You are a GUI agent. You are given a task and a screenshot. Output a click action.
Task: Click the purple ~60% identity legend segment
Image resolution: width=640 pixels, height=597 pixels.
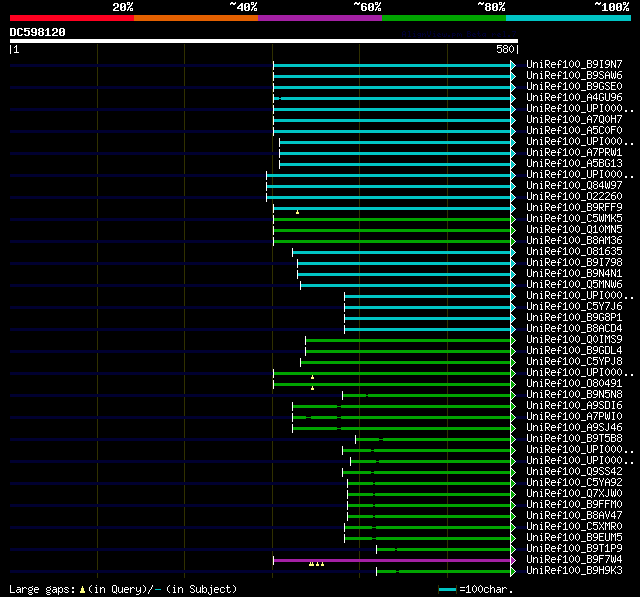coord(320,18)
